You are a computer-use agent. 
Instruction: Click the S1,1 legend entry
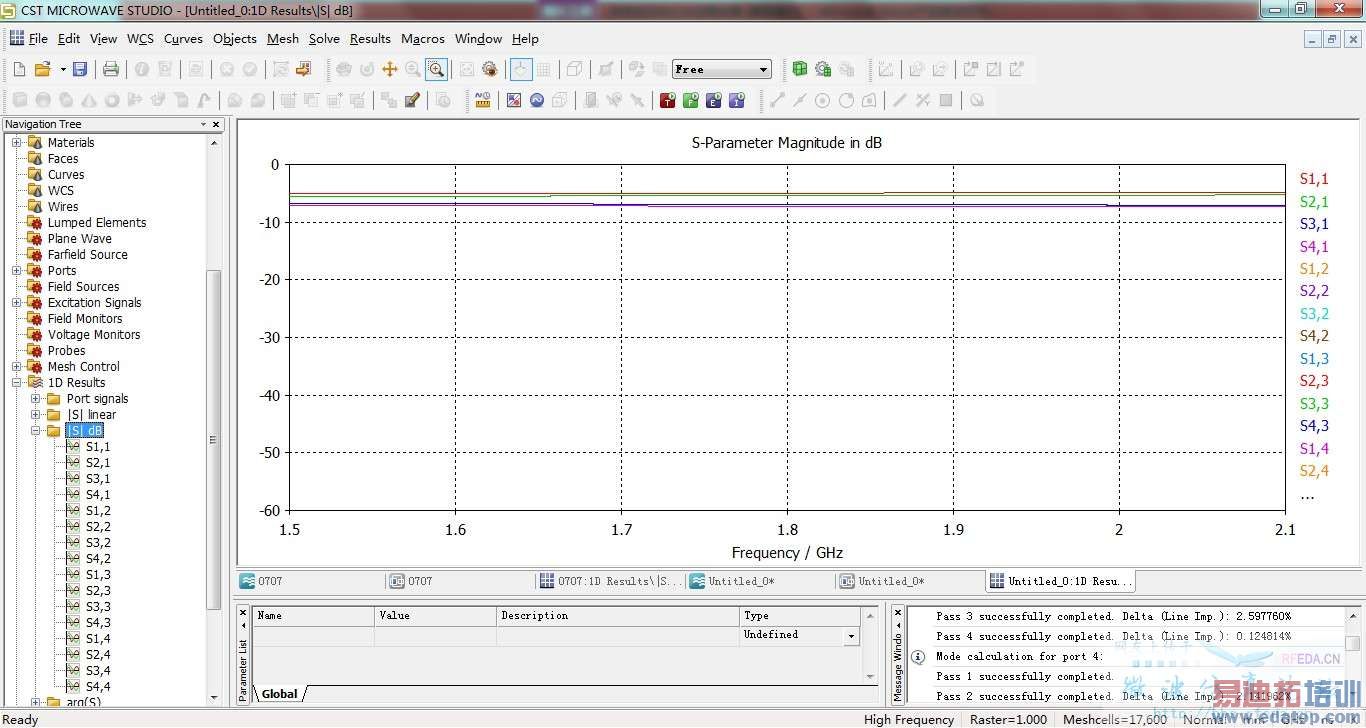point(1314,179)
